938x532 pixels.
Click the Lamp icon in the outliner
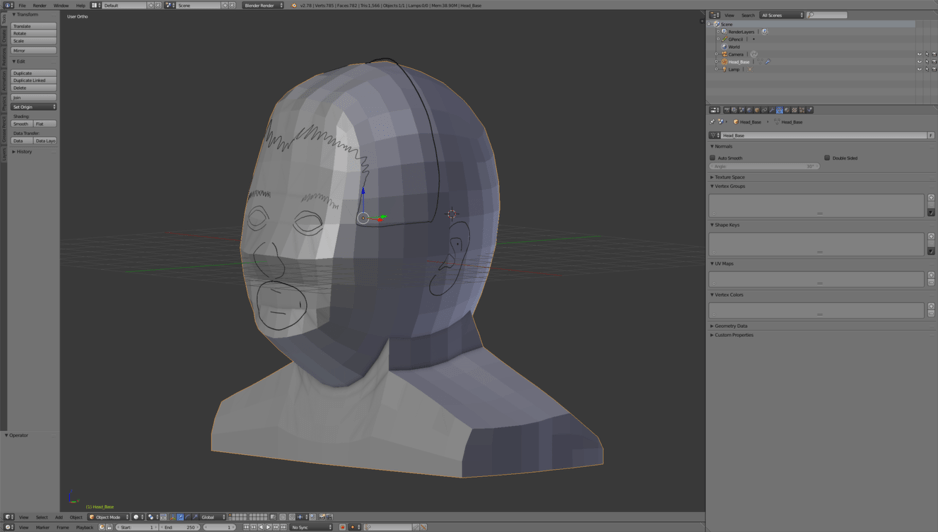point(725,69)
